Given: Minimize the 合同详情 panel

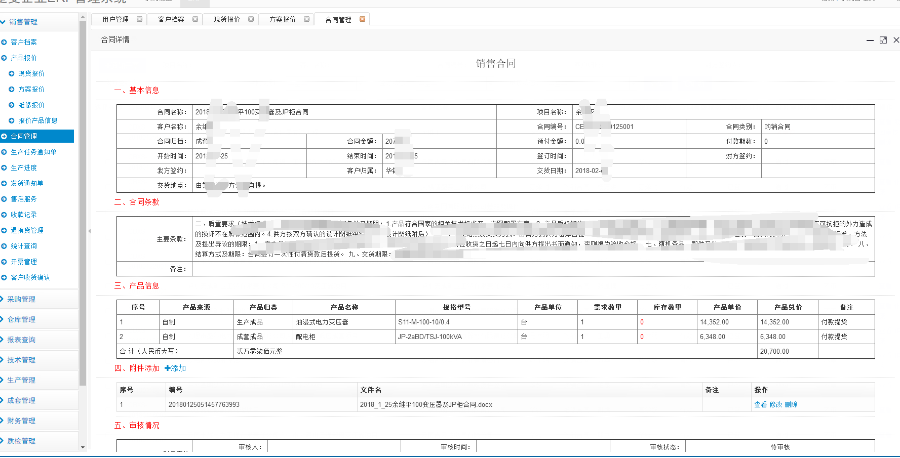Looking at the screenshot, I should pyautogui.click(x=871, y=40).
